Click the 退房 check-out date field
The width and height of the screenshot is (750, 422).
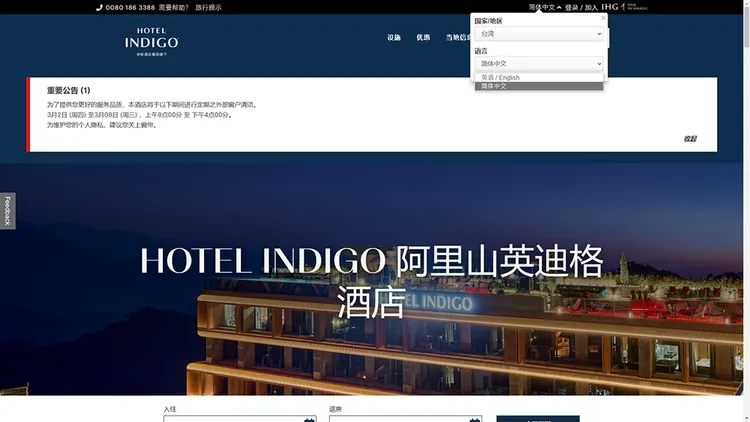(405, 419)
